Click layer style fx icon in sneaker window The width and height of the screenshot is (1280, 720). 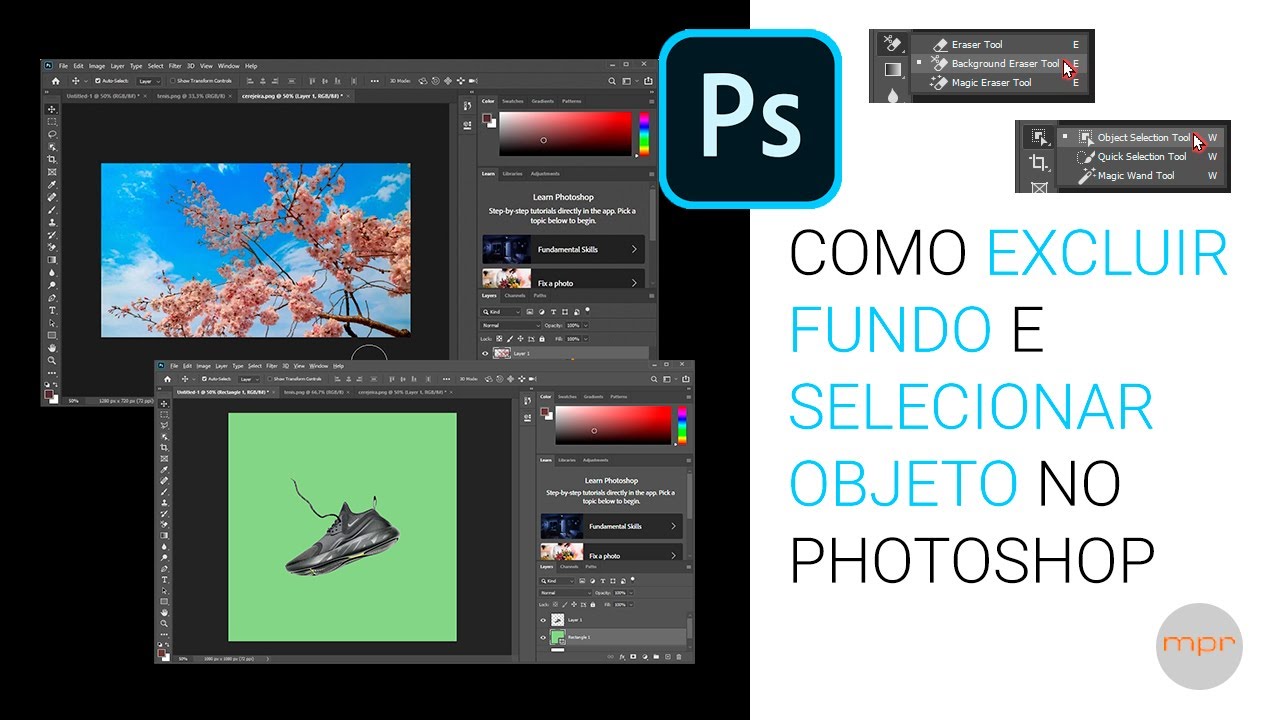(x=622, y=657)
